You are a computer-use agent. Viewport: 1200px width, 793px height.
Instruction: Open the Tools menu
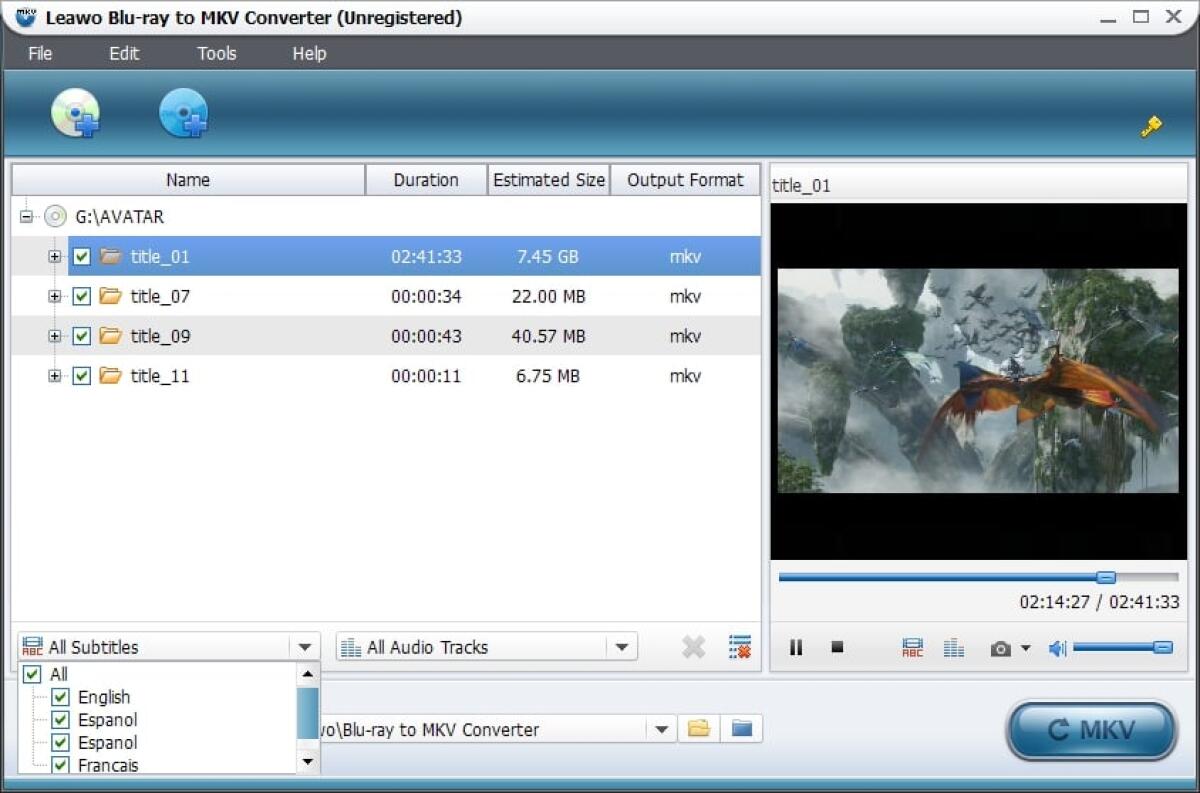click(216, 54)
